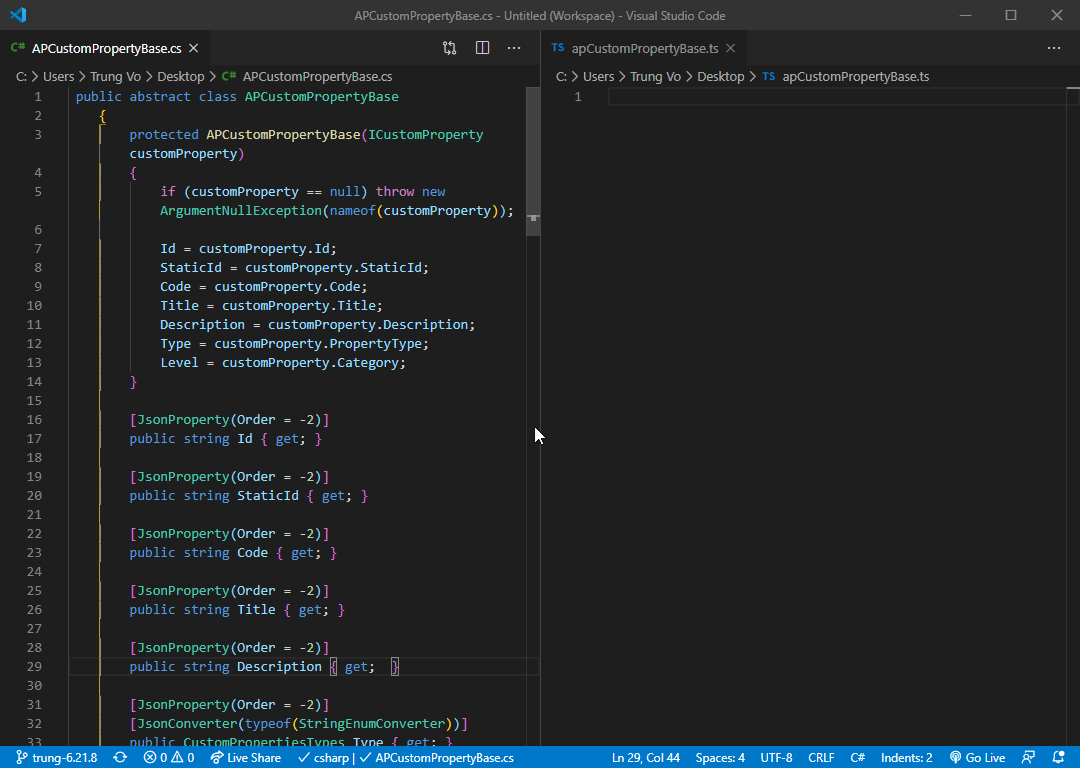Click line number 16 in left editor gutter
Image resolution: width=1080 pixels, height=768 pixels.
click(x=34, y=419)
